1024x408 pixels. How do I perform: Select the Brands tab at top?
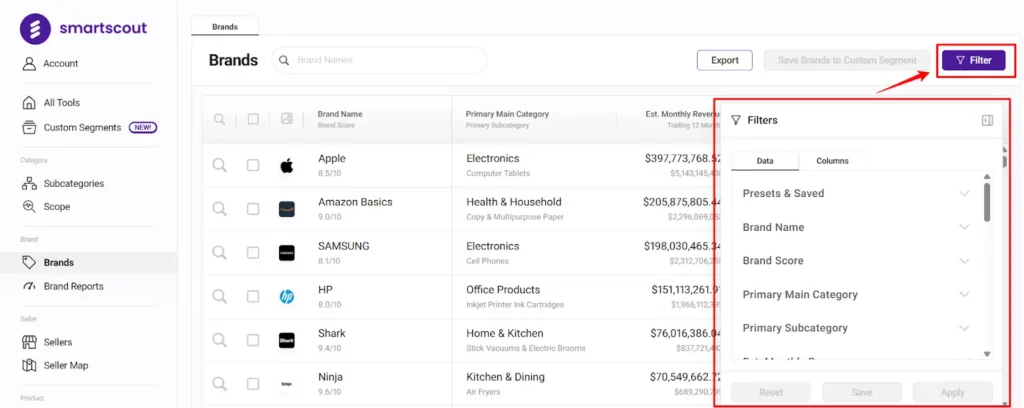[225, 27]
